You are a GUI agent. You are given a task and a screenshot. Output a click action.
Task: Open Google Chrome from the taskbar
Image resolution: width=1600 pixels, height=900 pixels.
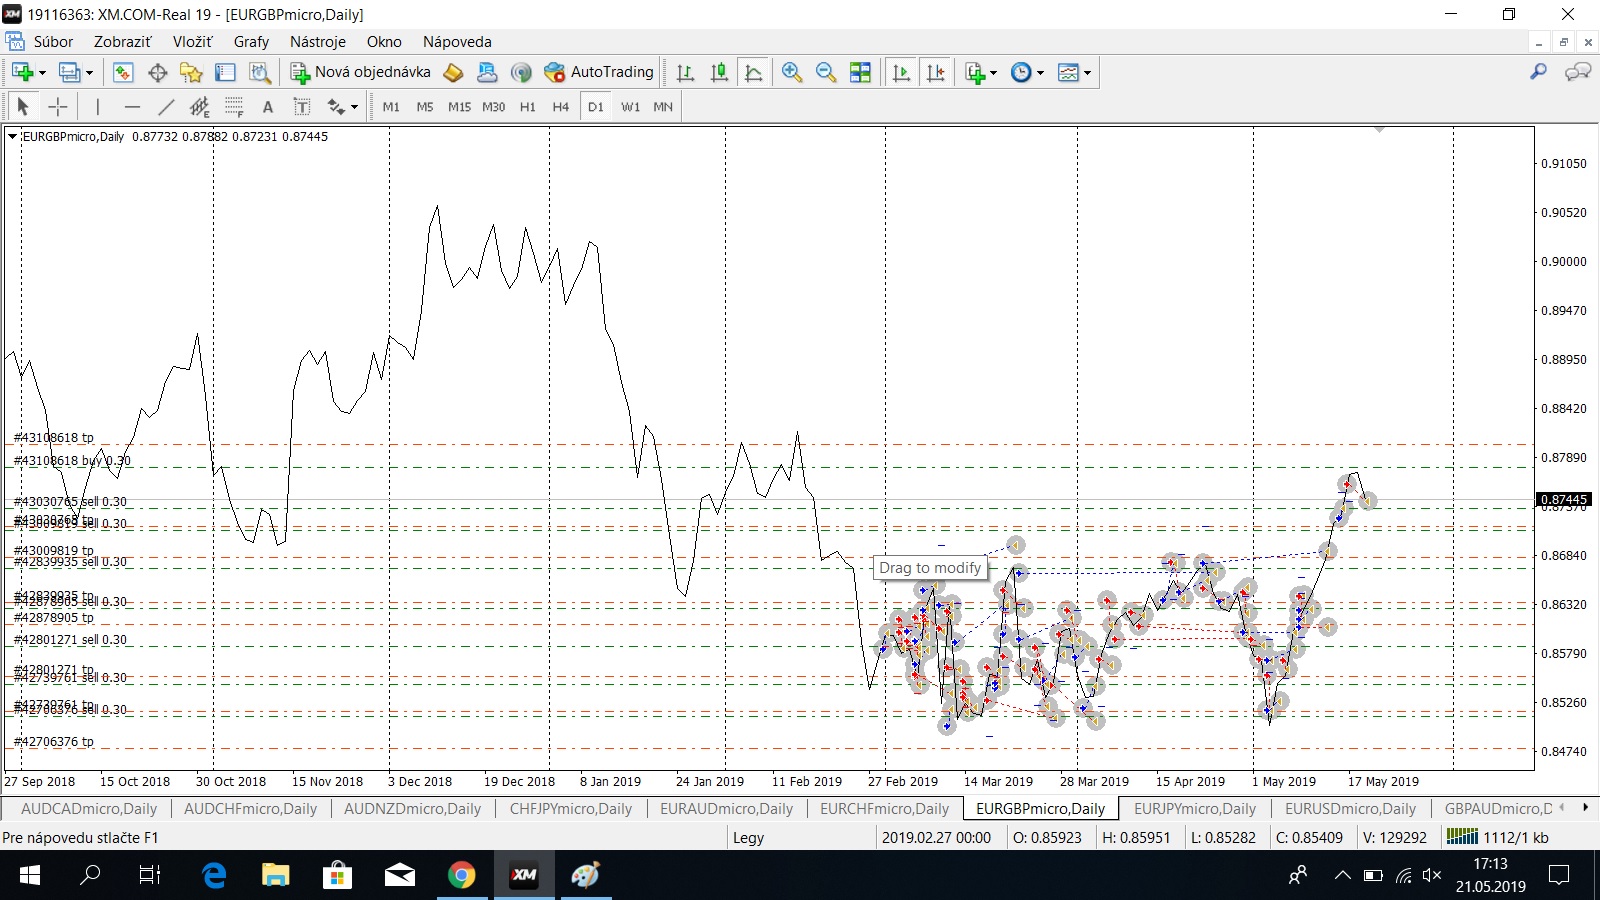(x=461, y=876)
